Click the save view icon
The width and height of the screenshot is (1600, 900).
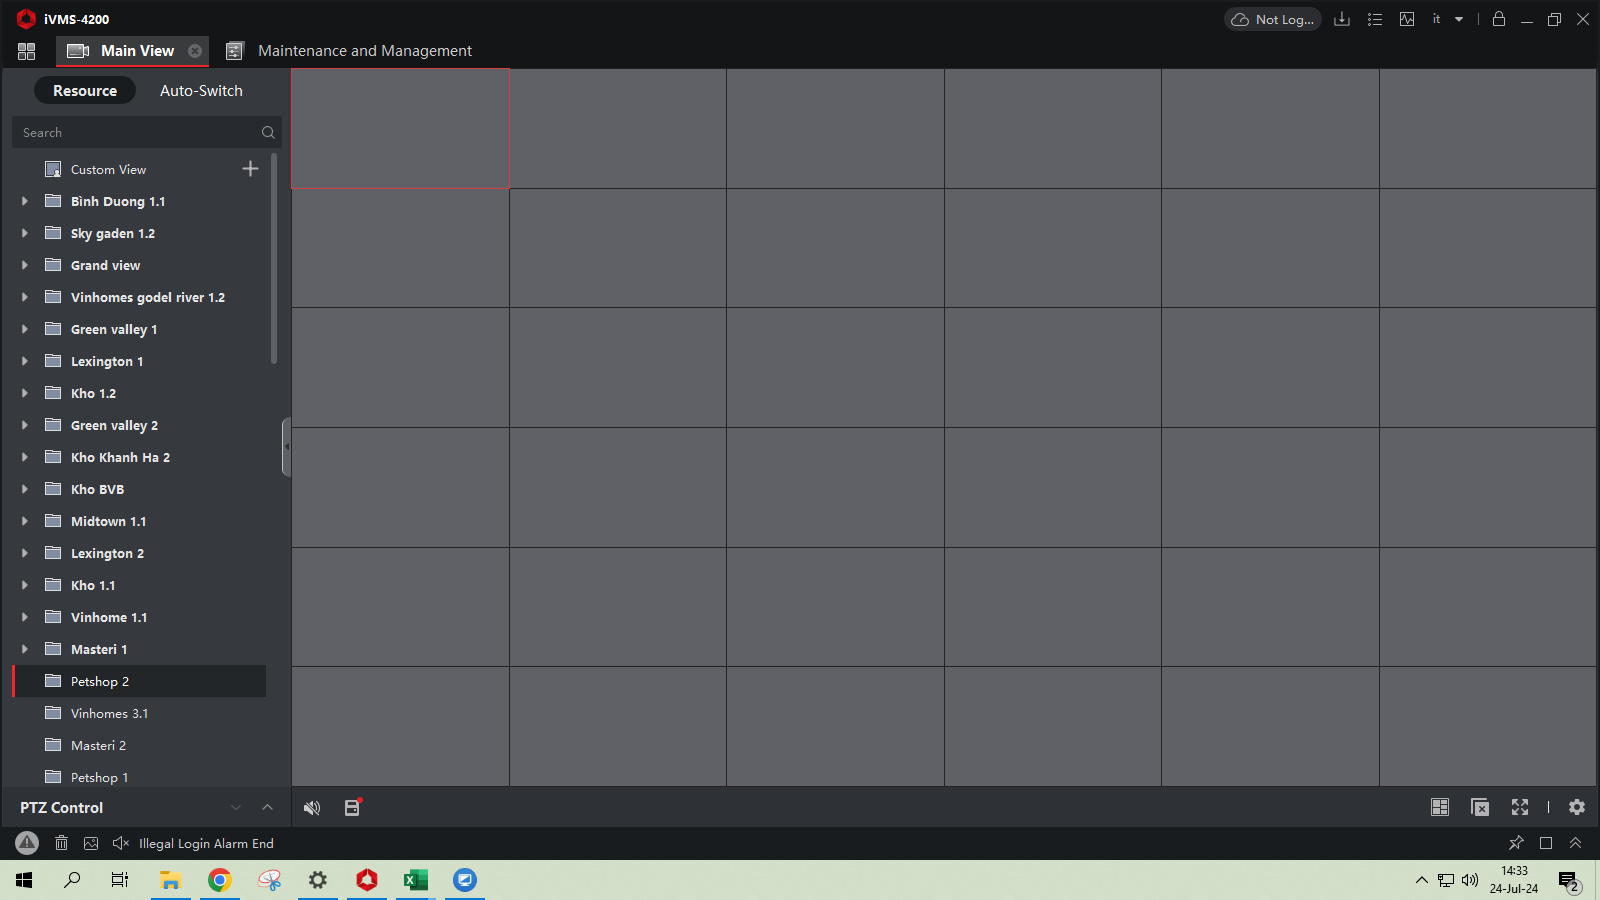pos(352,808)
